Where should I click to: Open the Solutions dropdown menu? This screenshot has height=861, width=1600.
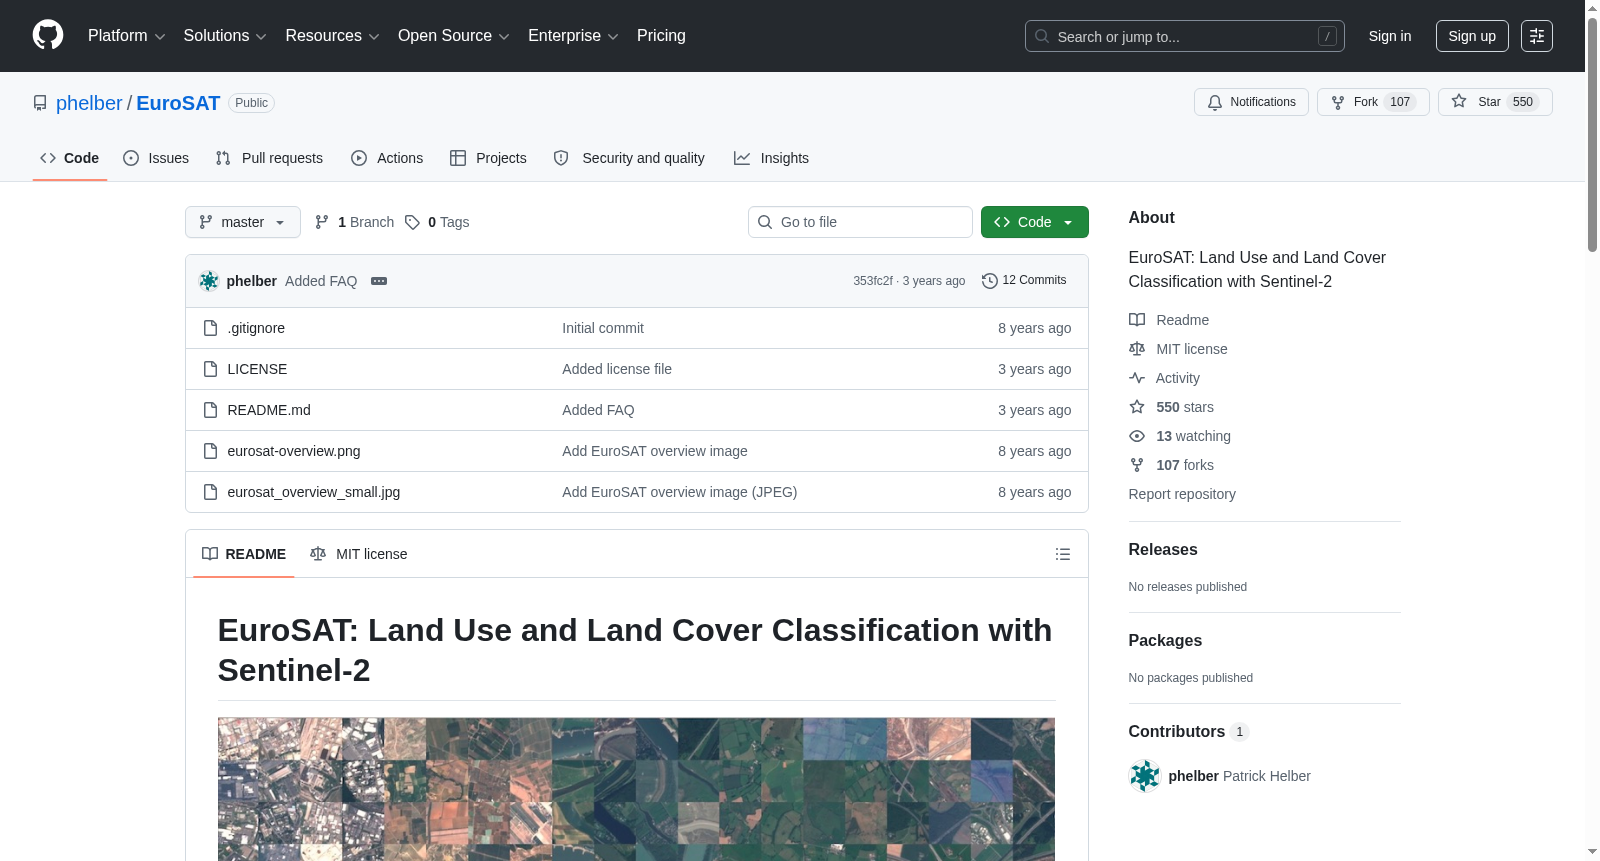click(225, 36)
